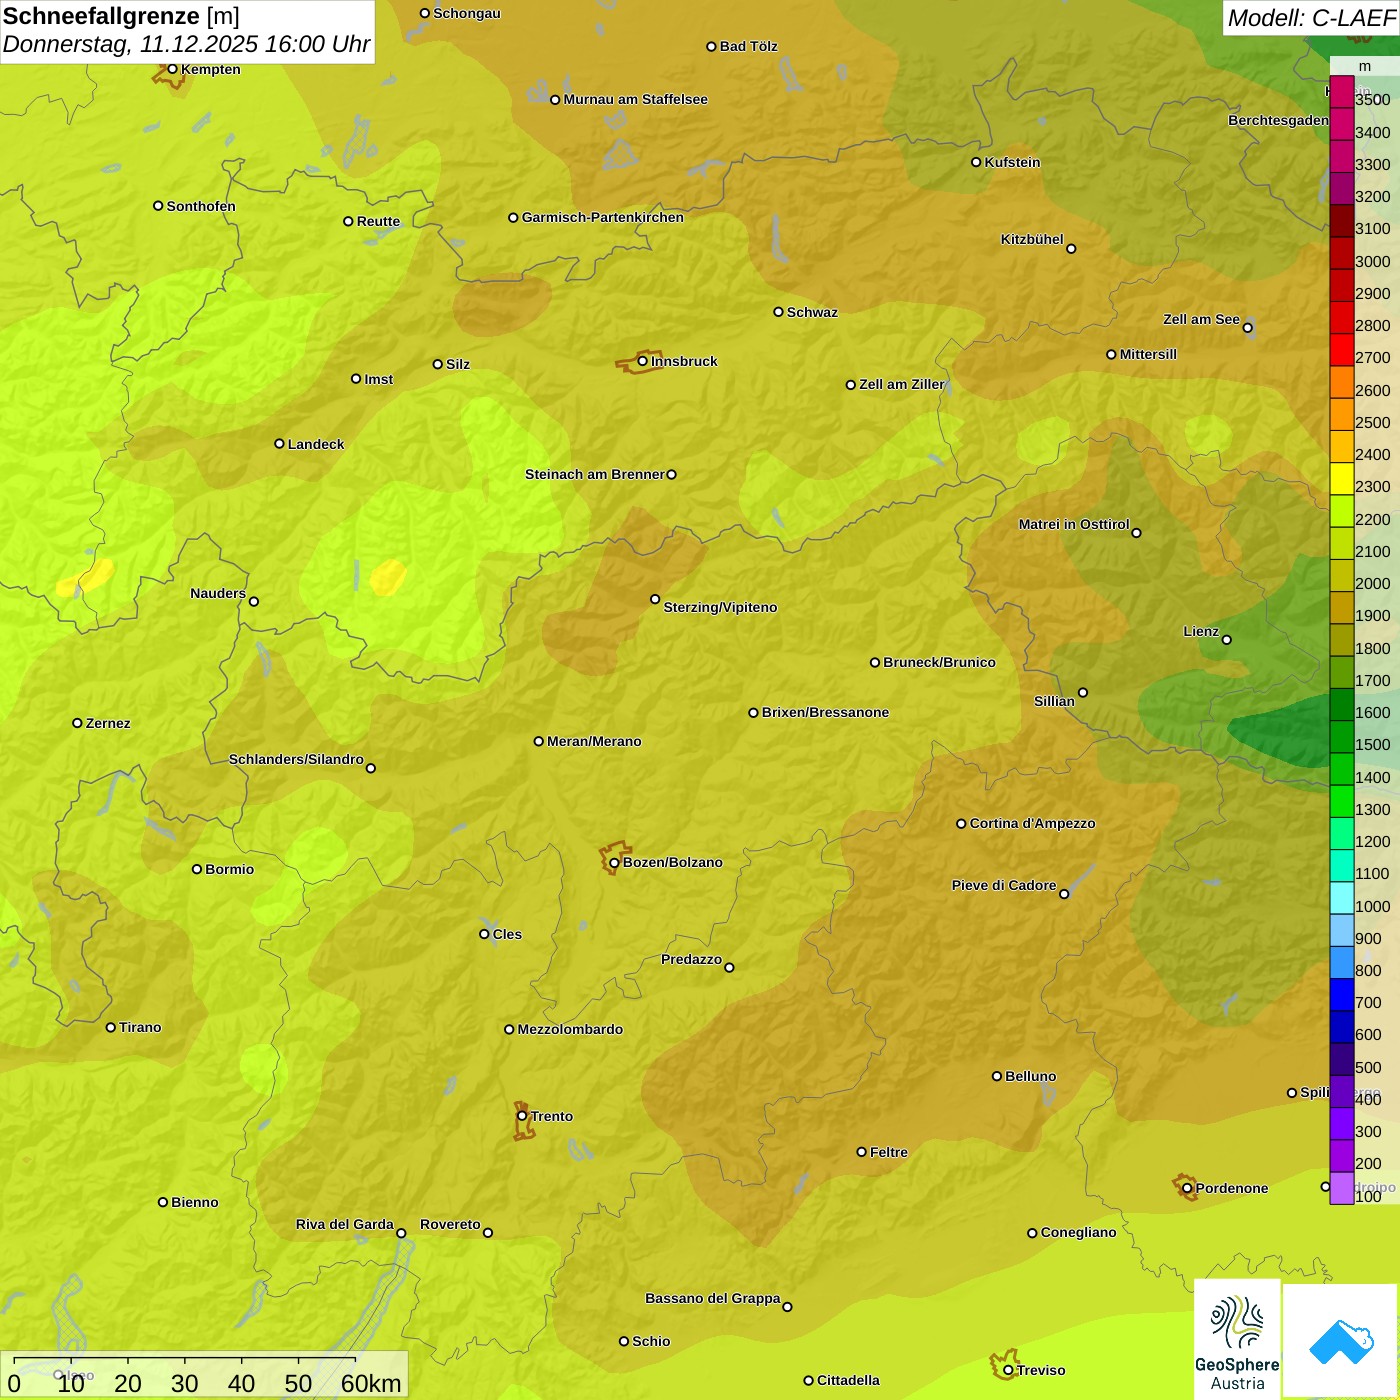Click the Sonthofen label

point(201,206)
